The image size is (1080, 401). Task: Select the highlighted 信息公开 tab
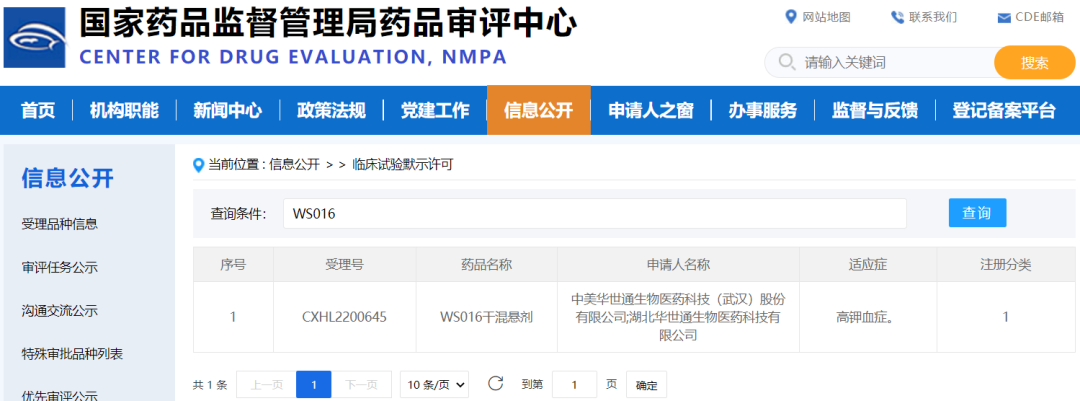coord(539,110)
